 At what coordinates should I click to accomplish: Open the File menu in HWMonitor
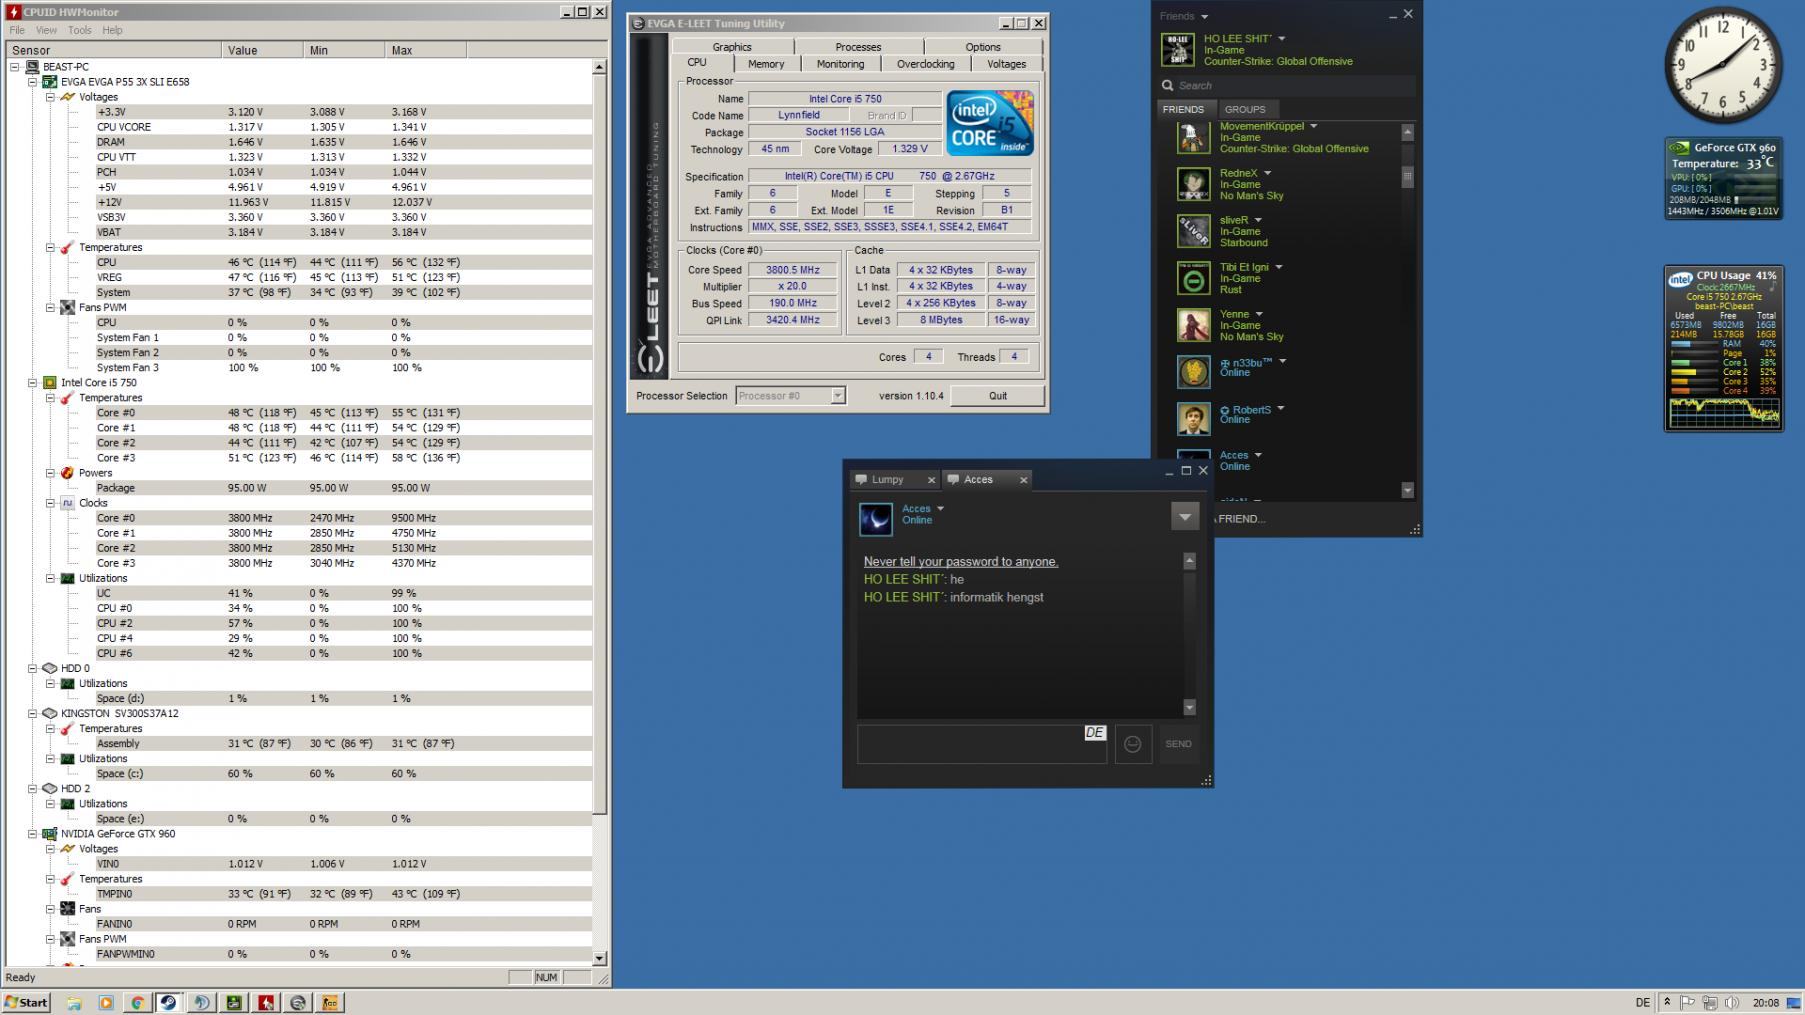[x=17, y=30]
